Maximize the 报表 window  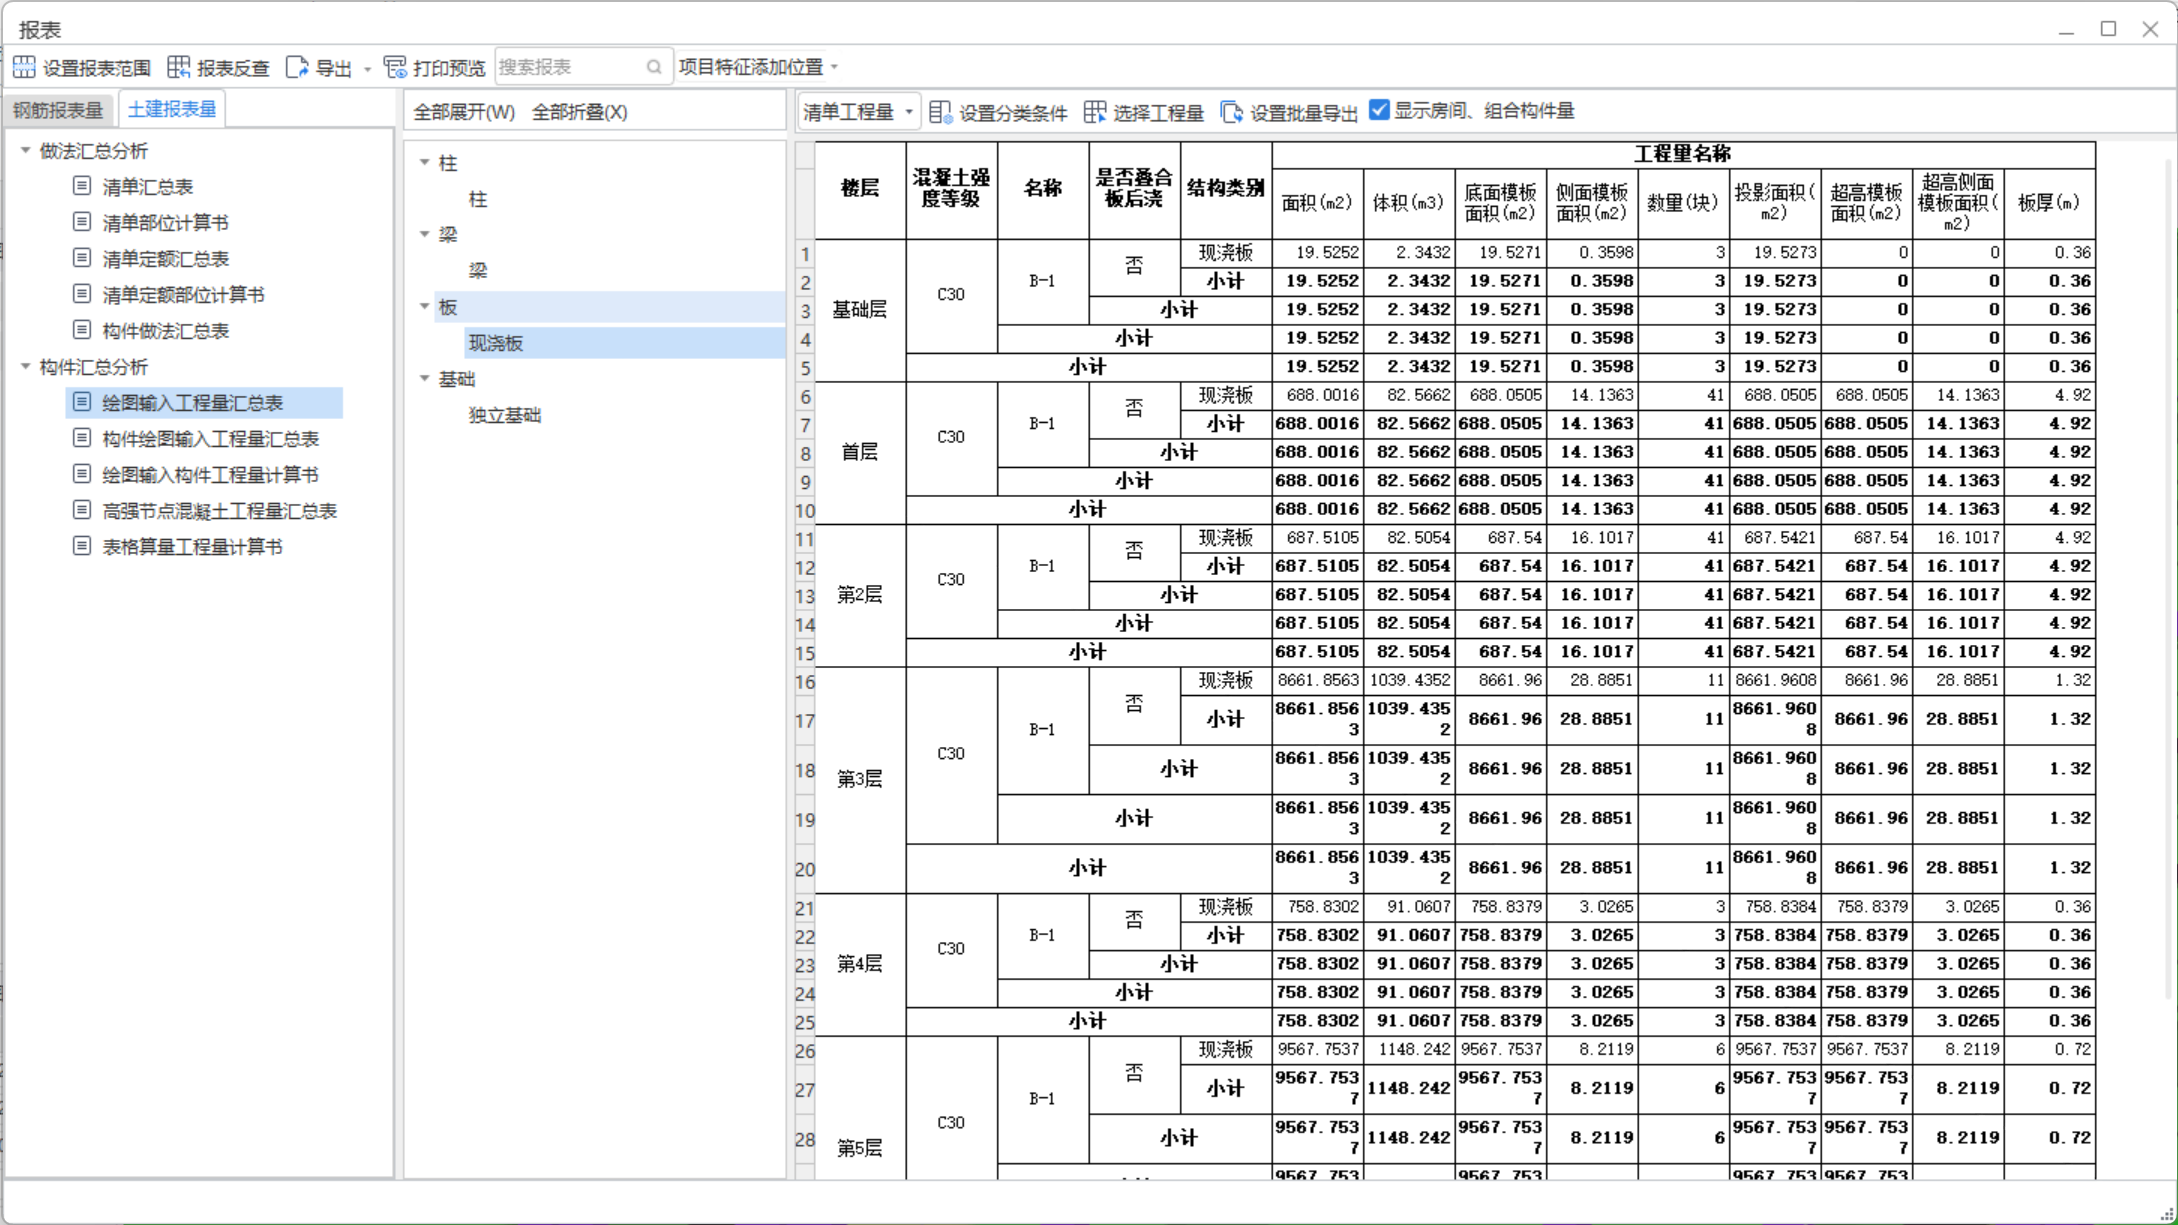click(x=2108, y=29)
